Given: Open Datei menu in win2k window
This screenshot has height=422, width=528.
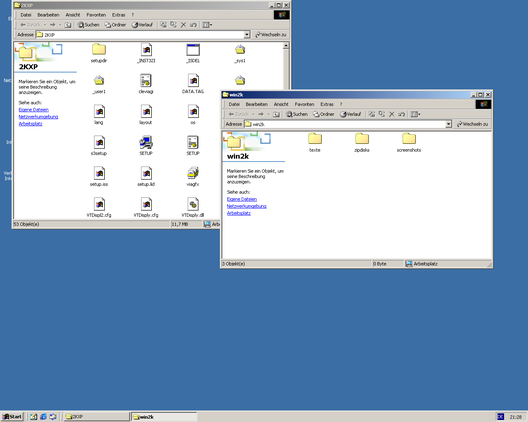Looking at the screenshot, I should [234, 104].
